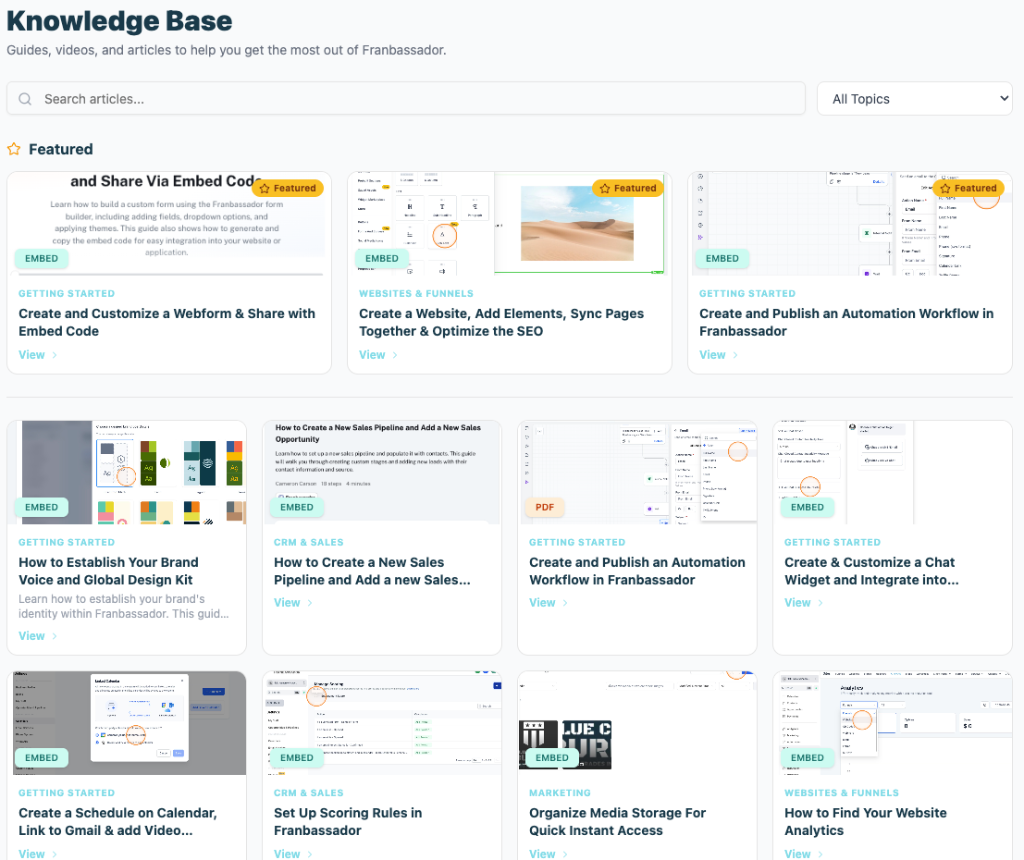Open Chat Widget card thumbnail

tap(893, 473)
